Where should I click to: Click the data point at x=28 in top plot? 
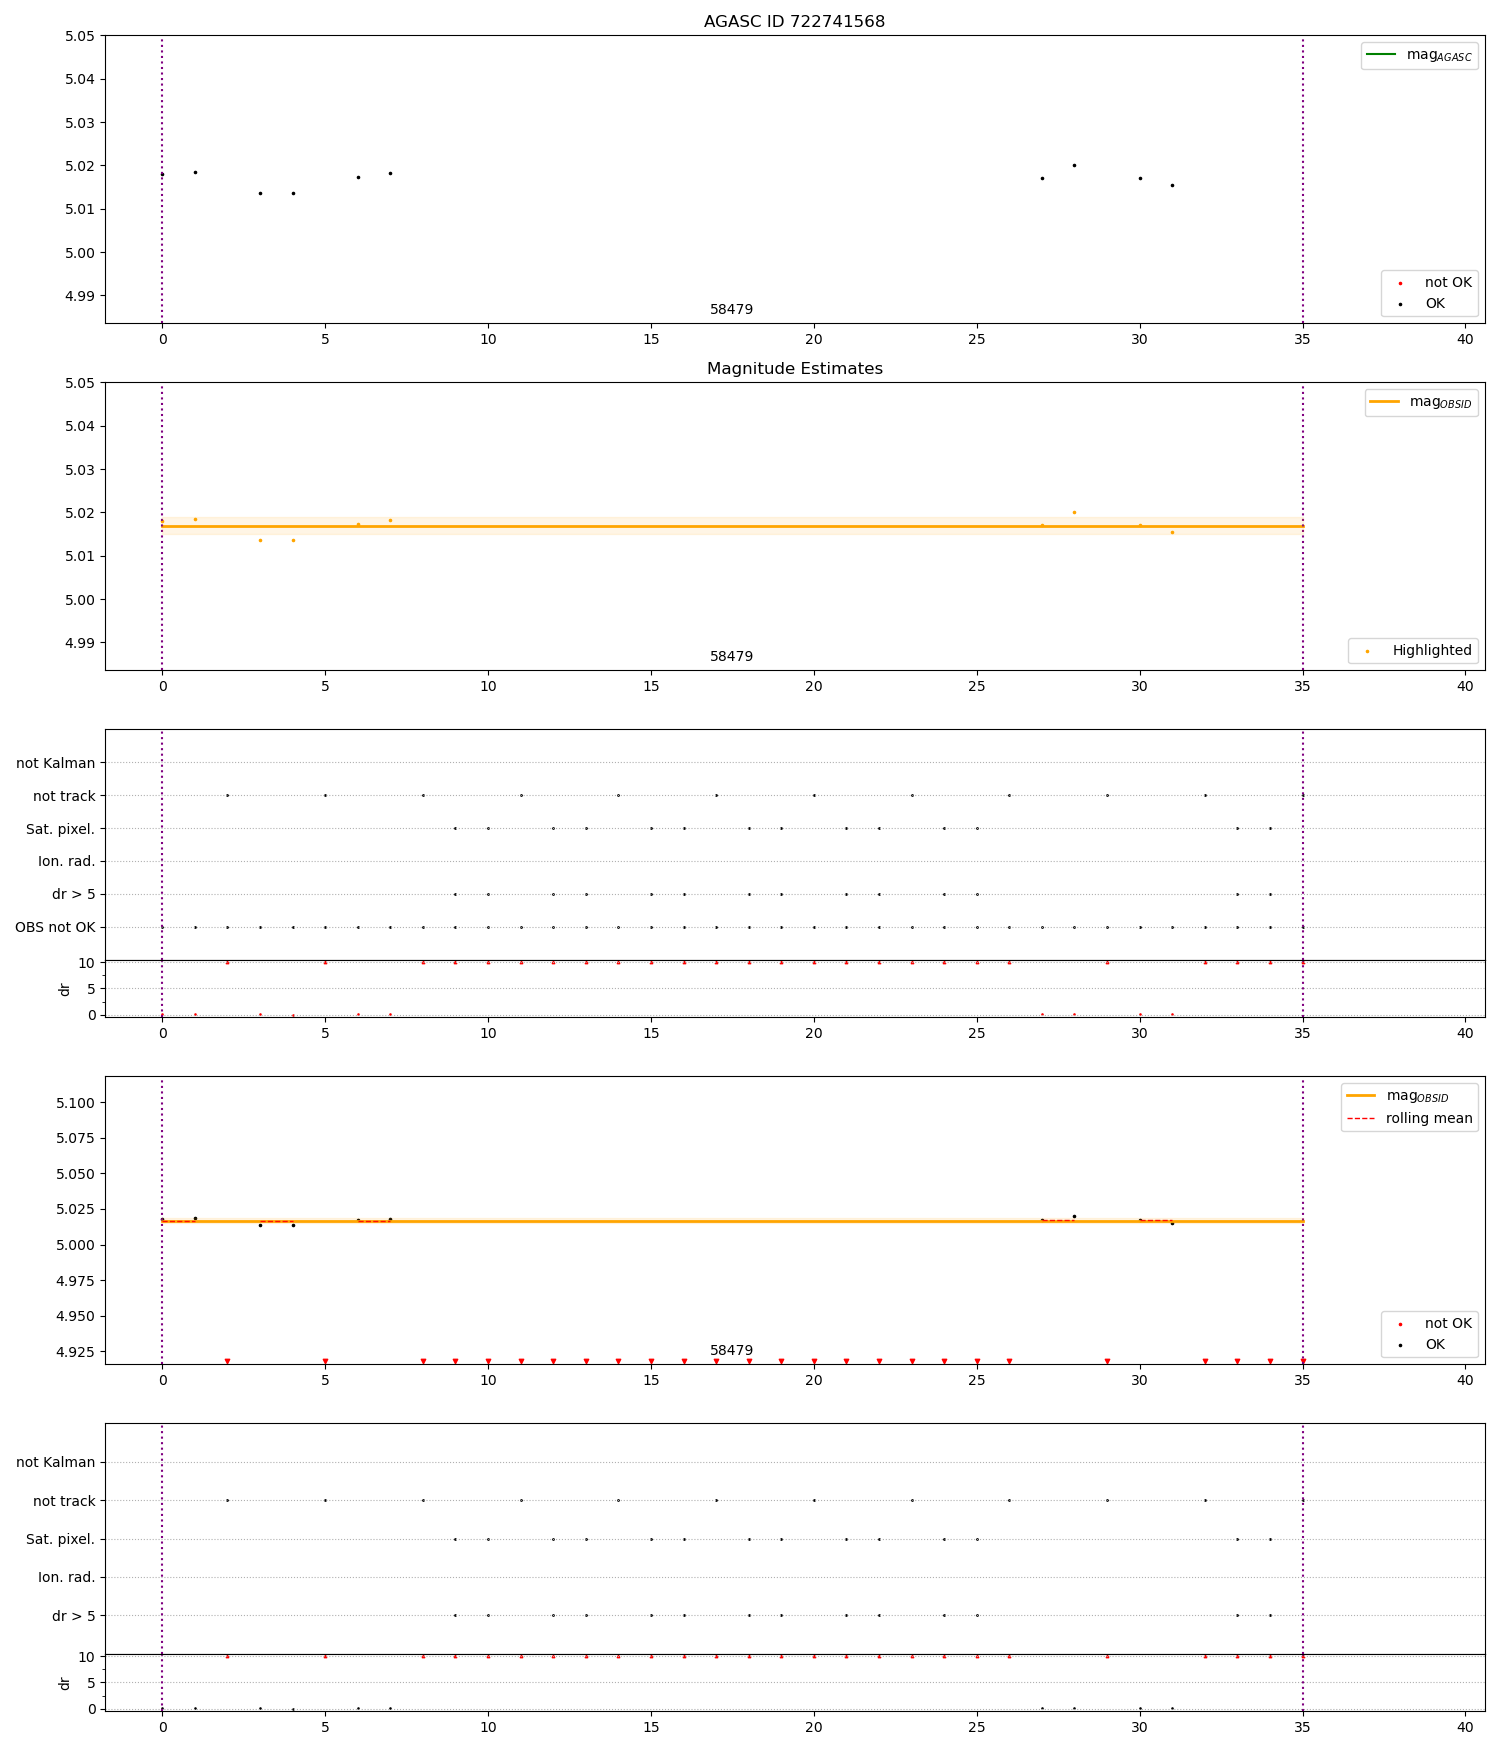coord(1074,165)
